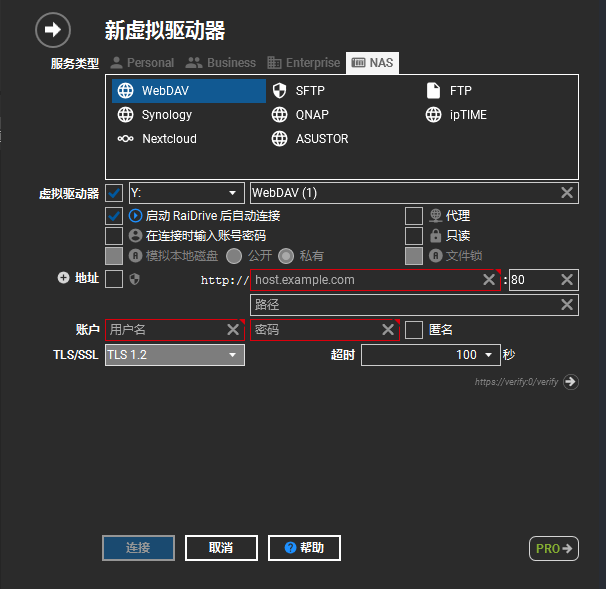
Task: Click the read-only lock icon
Action: tap(436, 236)
